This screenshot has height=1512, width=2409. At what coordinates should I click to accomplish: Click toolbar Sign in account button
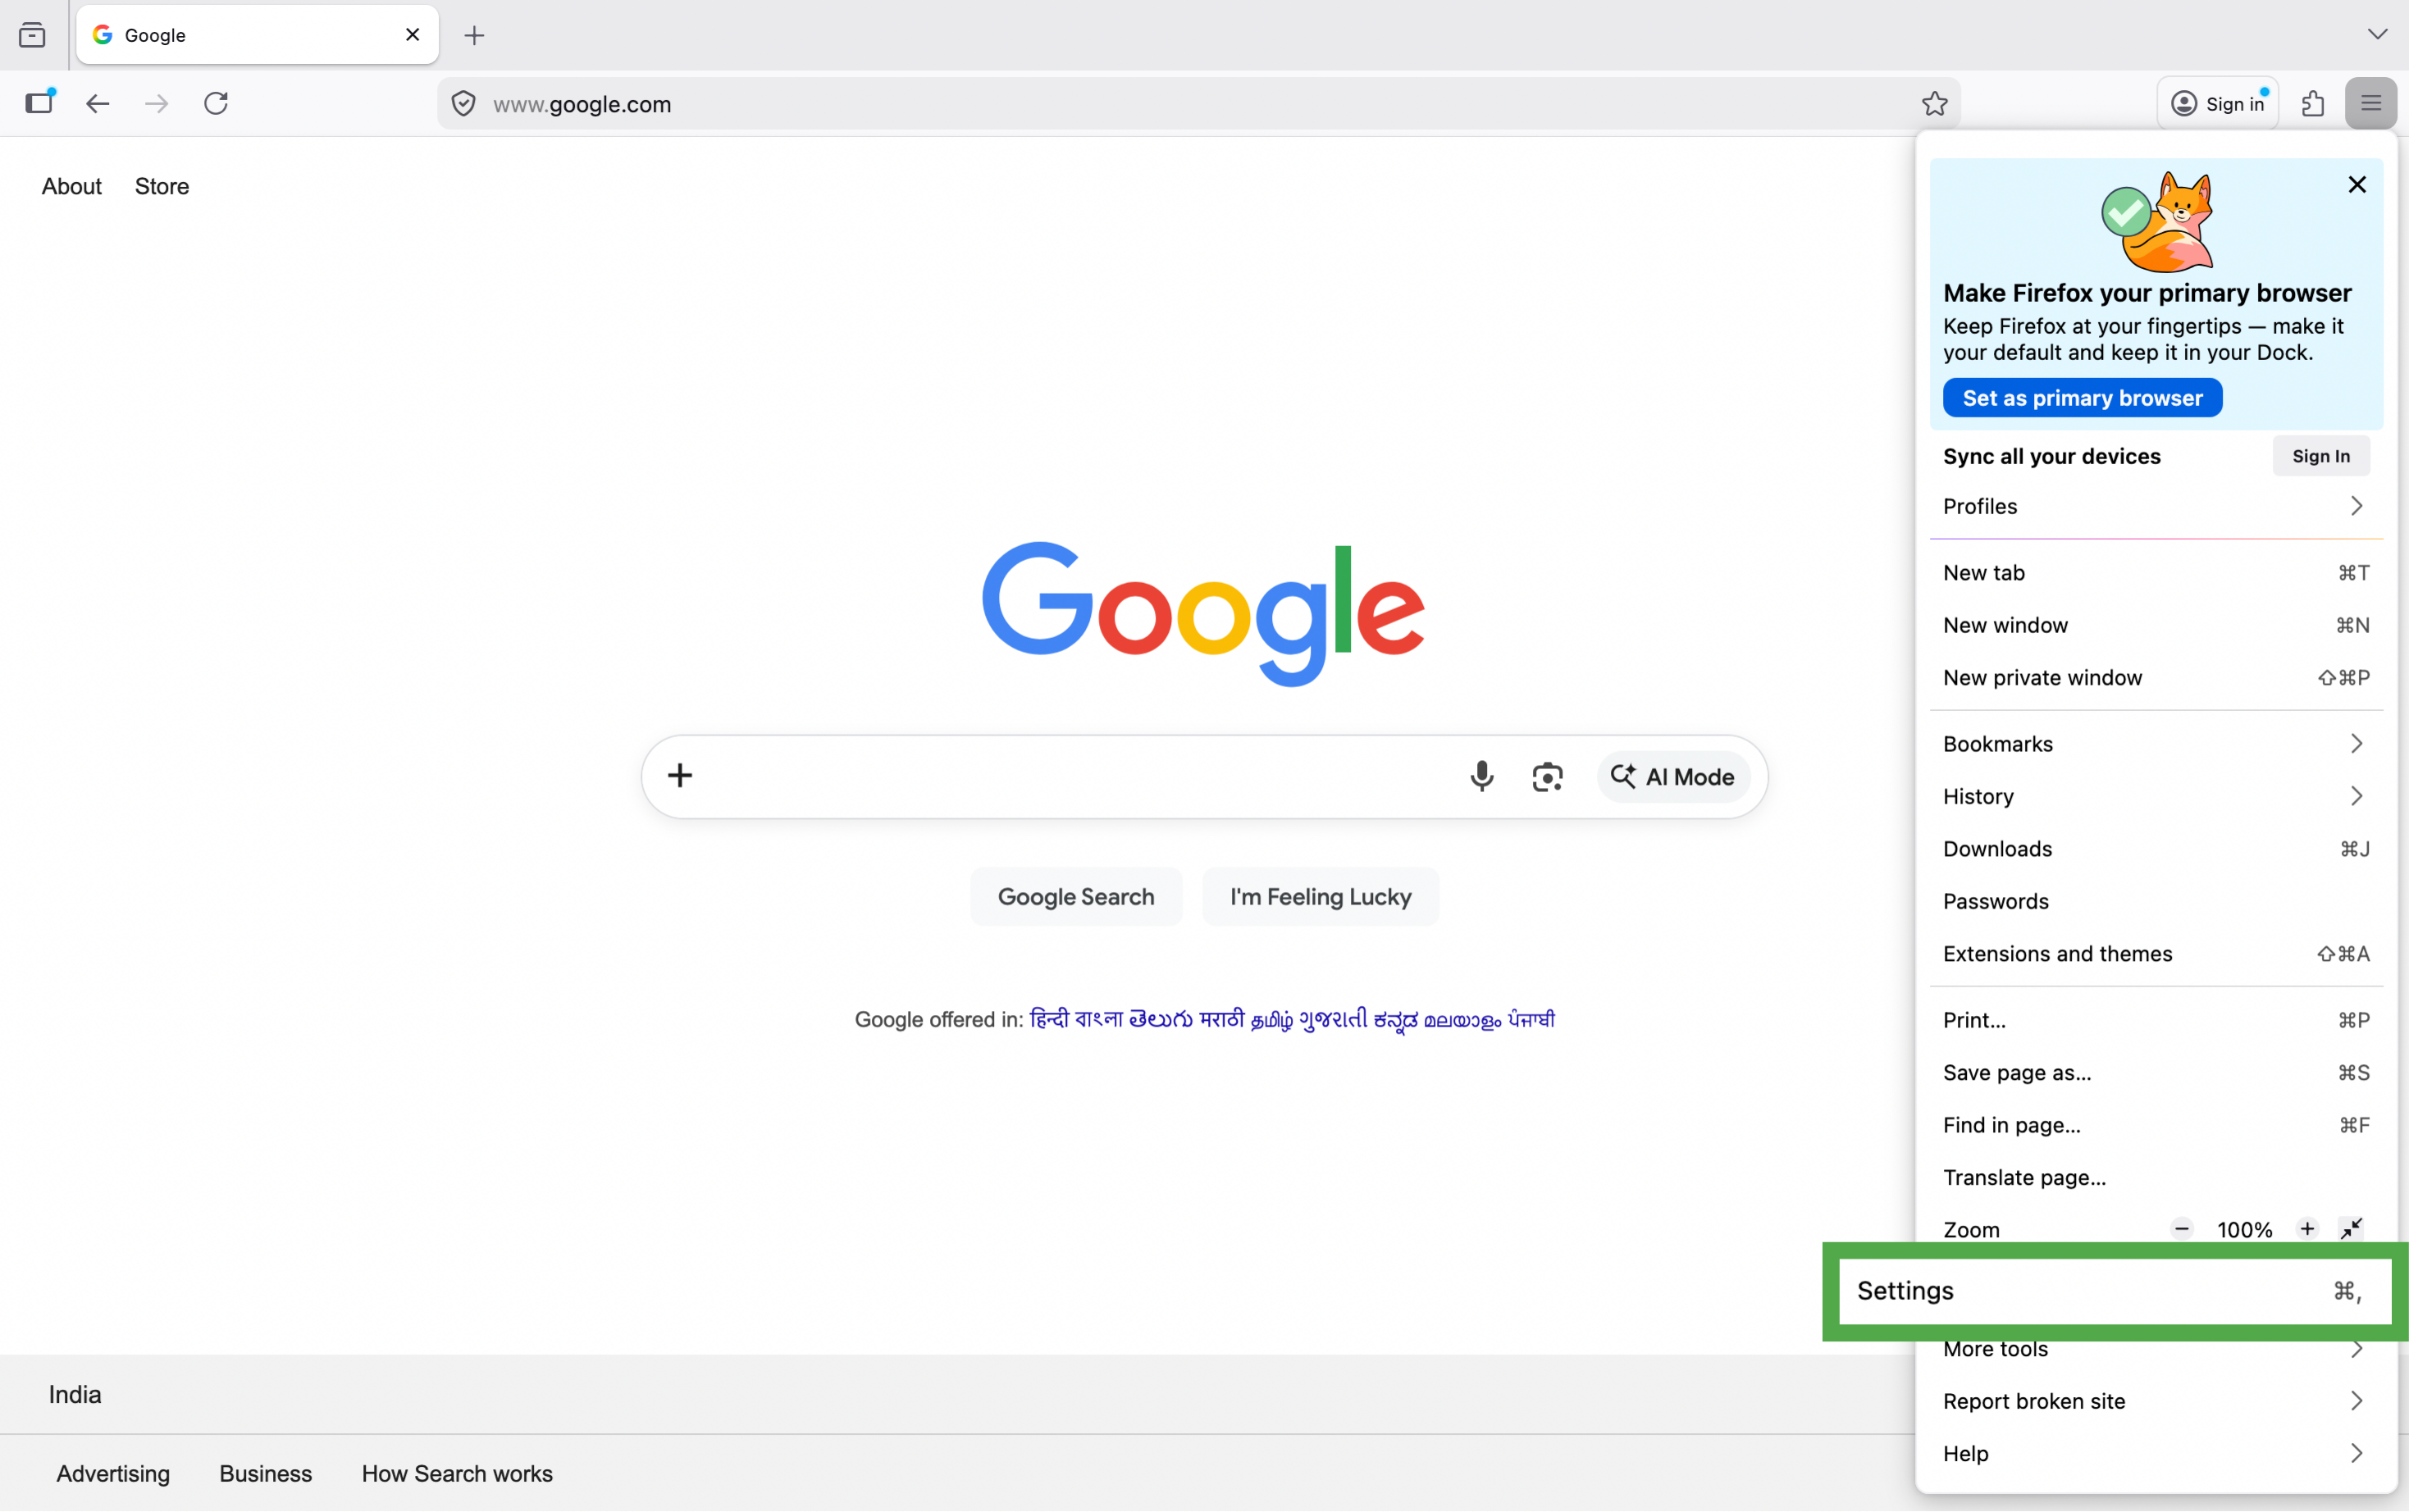click(x=2217, y=104)
